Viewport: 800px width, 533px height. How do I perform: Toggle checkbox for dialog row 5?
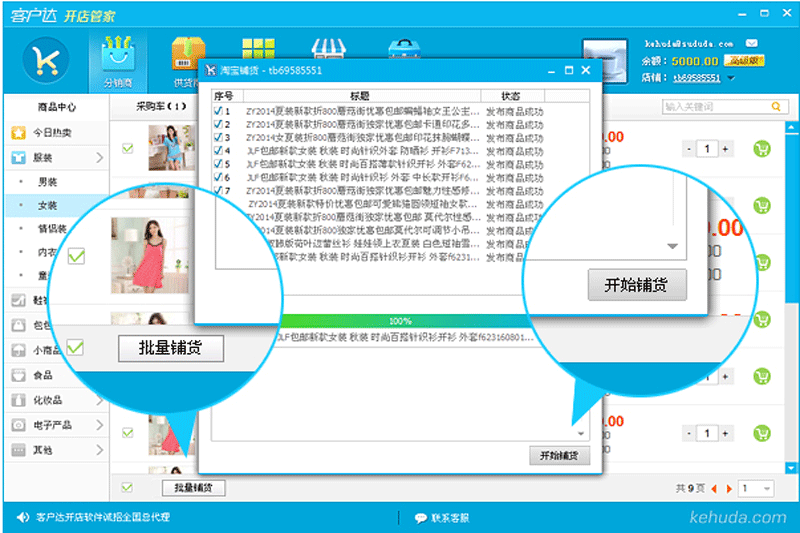(218, 164)
